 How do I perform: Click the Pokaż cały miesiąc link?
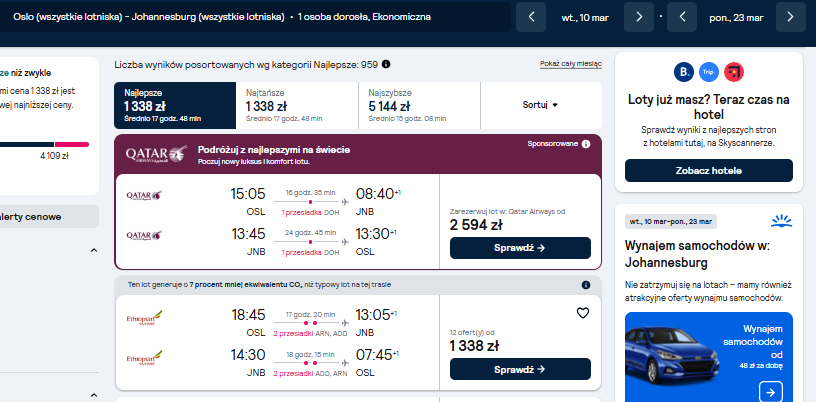click(x=571, y=64)
